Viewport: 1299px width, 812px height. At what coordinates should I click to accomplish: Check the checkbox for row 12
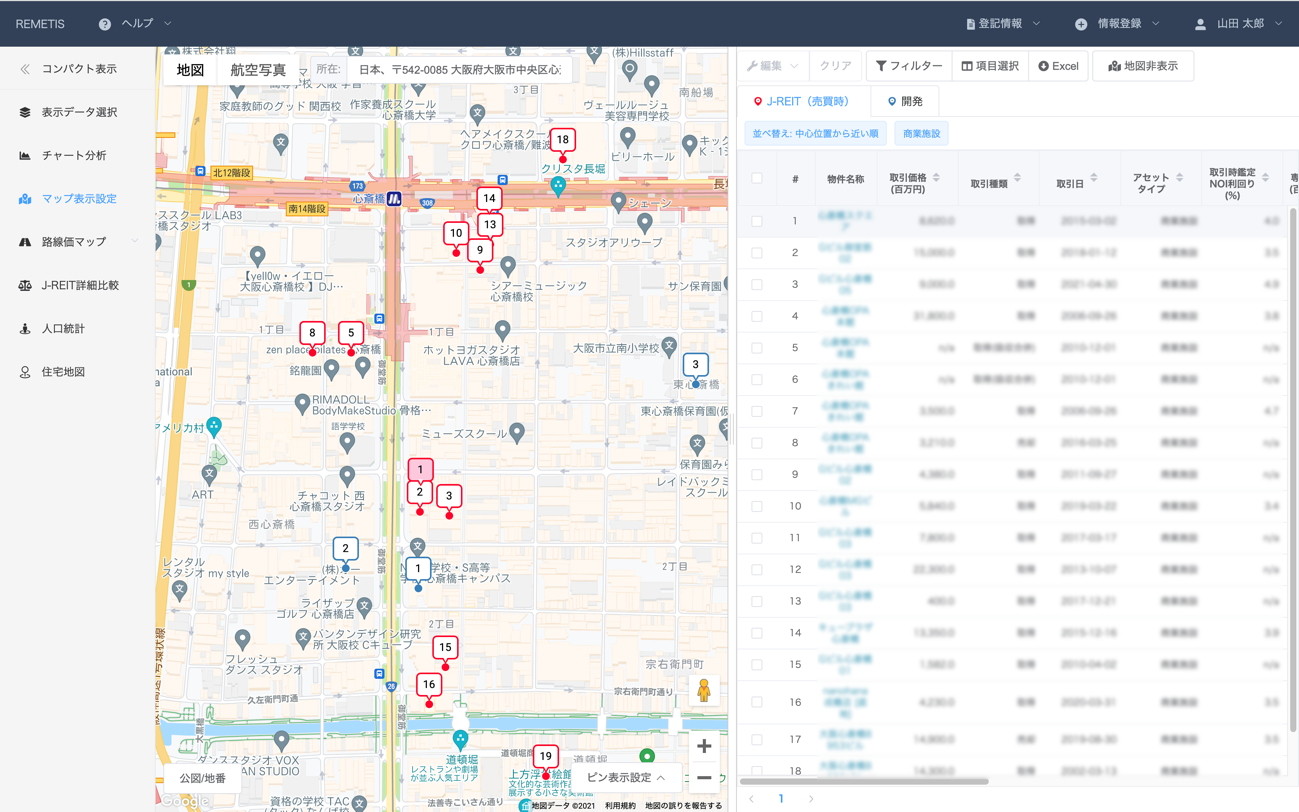point(757,570)
